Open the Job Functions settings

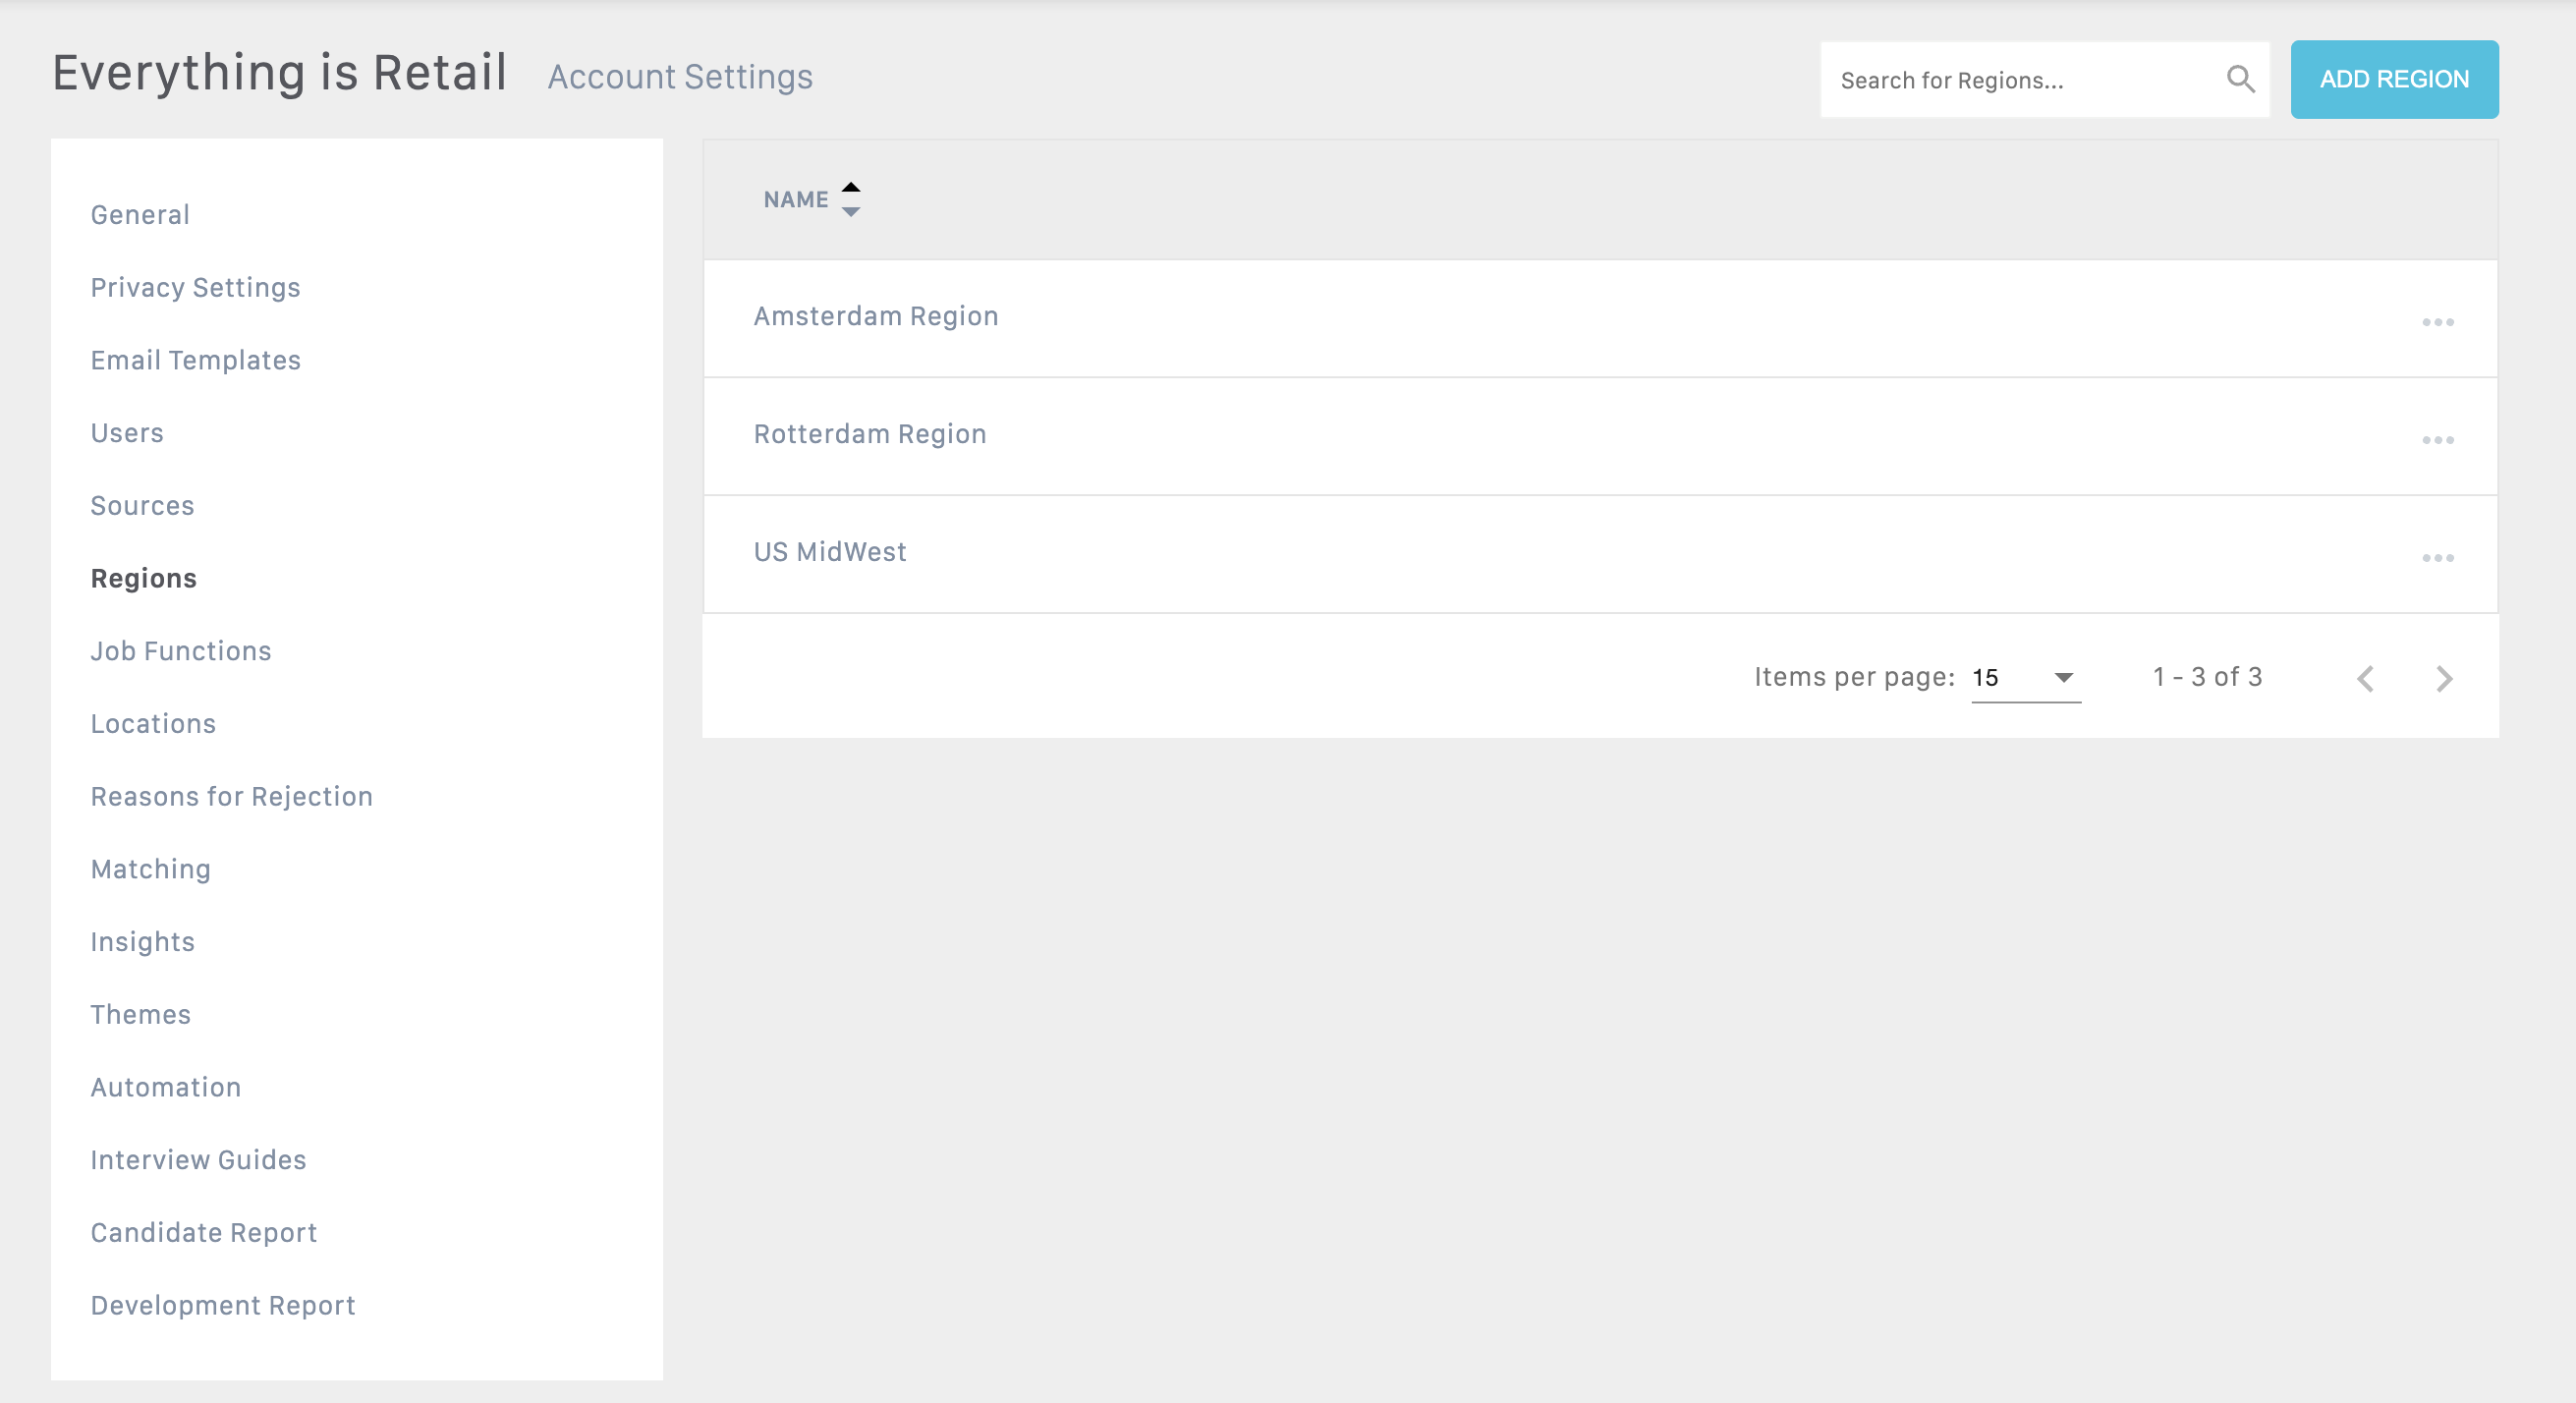point(181,651)
